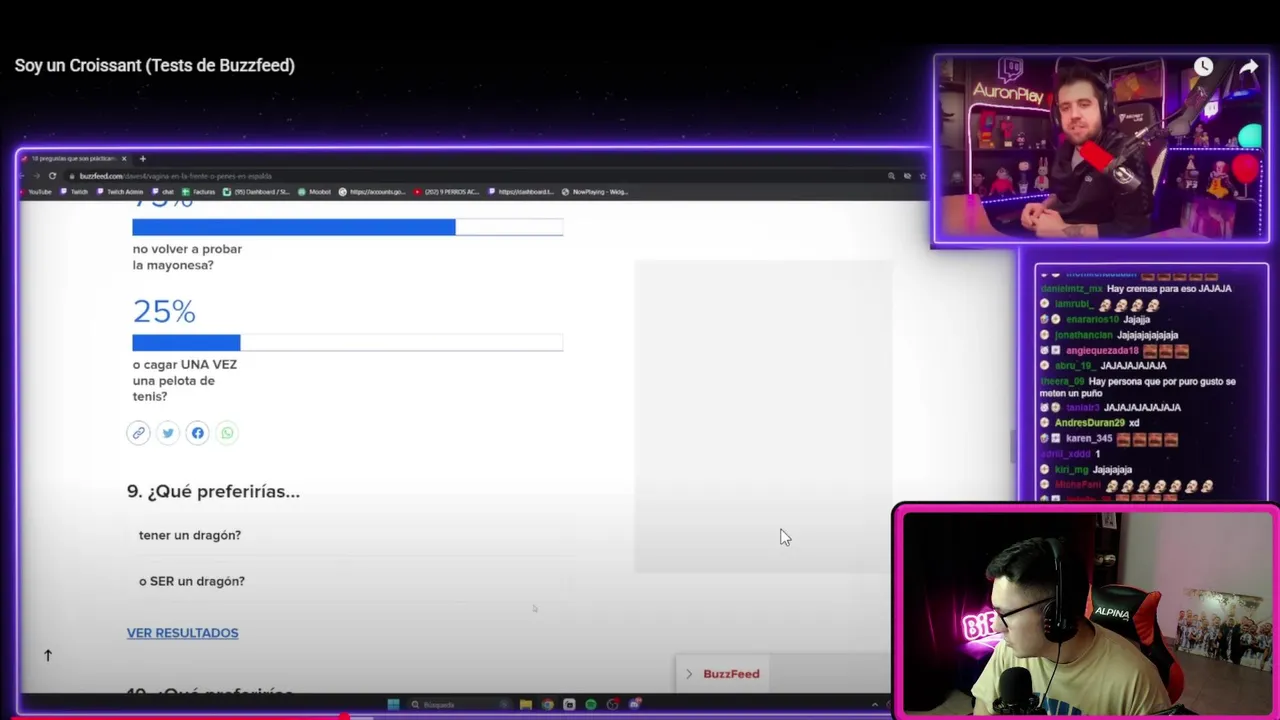Open the YouTube bookmark

tap(35, 192)
